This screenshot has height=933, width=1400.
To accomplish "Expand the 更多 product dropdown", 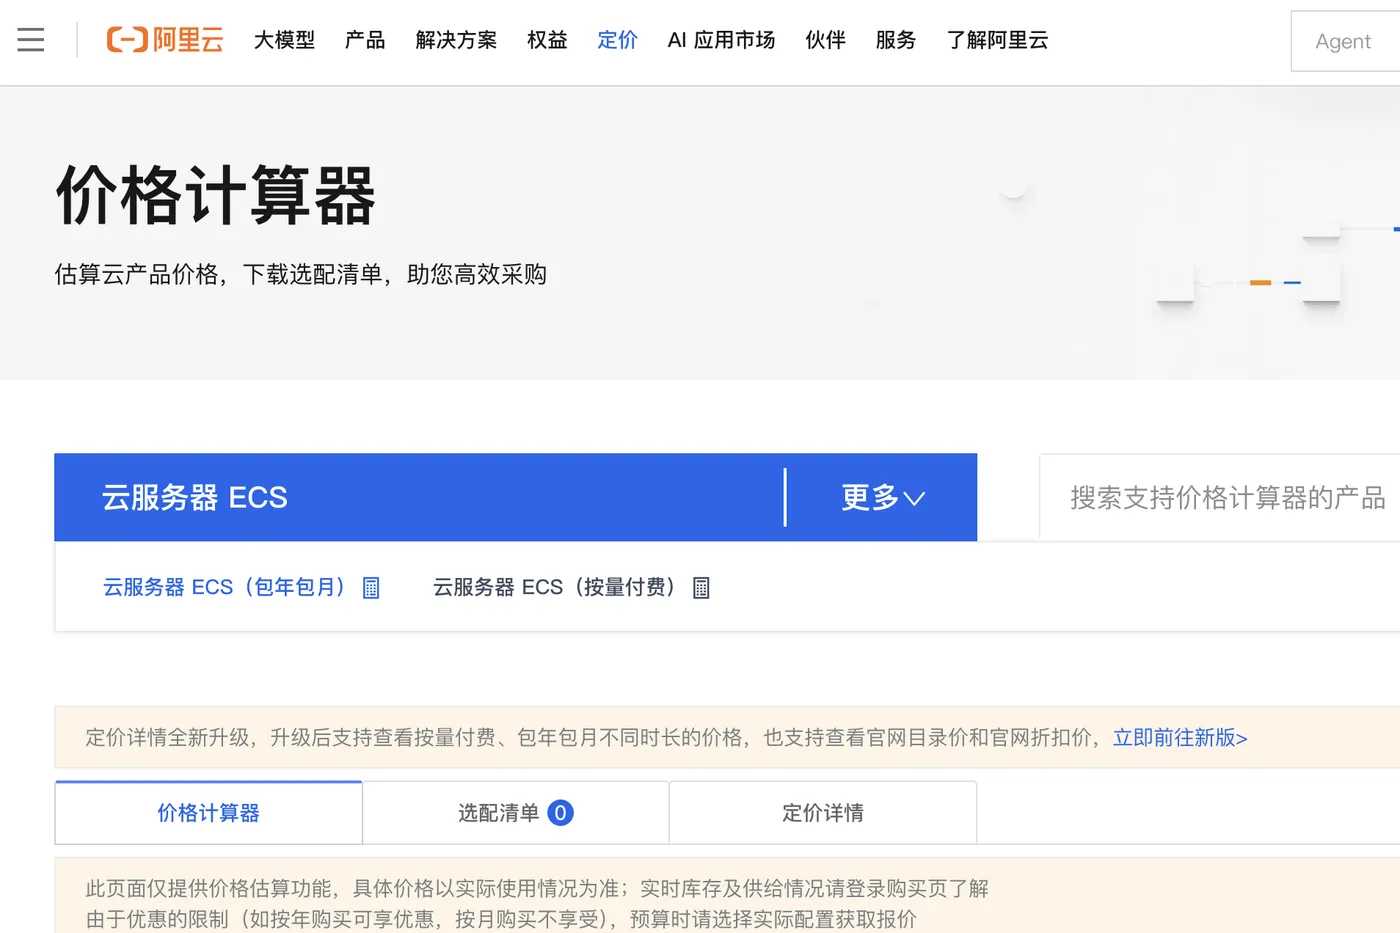I will pyautogui.click(x=882, y=497).
